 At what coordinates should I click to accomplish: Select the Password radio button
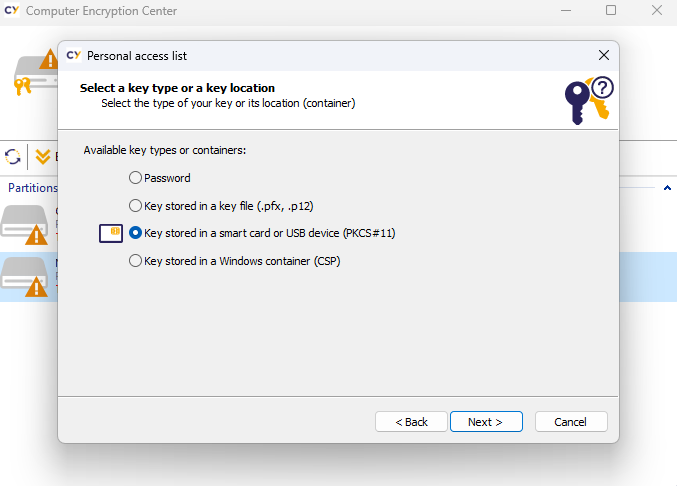pyautogui.click(x=136, y=178)
